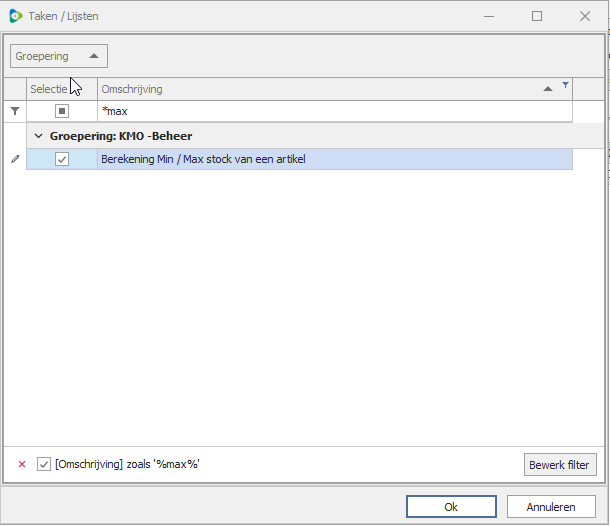The height and width of the screenshot is (526, 610).
Task: Open the Bewerk filter editor
Action: 560,465
